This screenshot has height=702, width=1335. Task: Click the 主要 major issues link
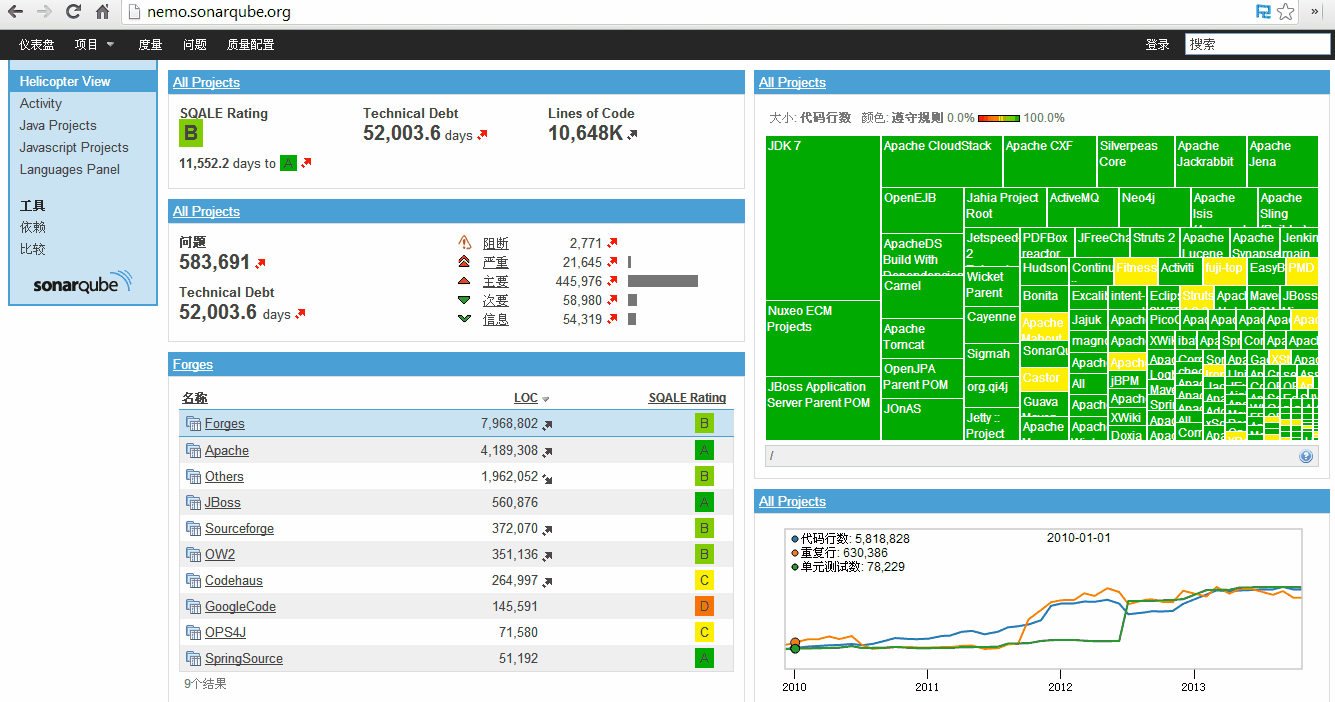coord(496,281)
